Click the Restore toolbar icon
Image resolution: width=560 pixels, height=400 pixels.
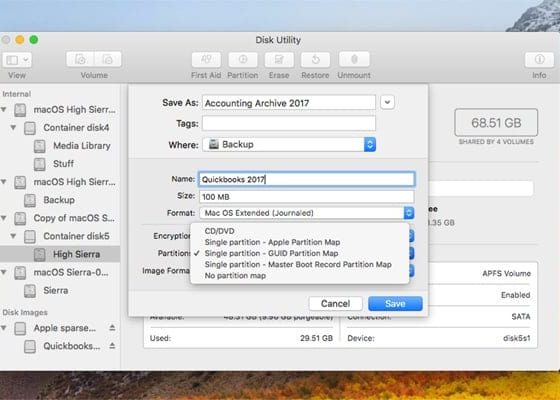[315, 59]
